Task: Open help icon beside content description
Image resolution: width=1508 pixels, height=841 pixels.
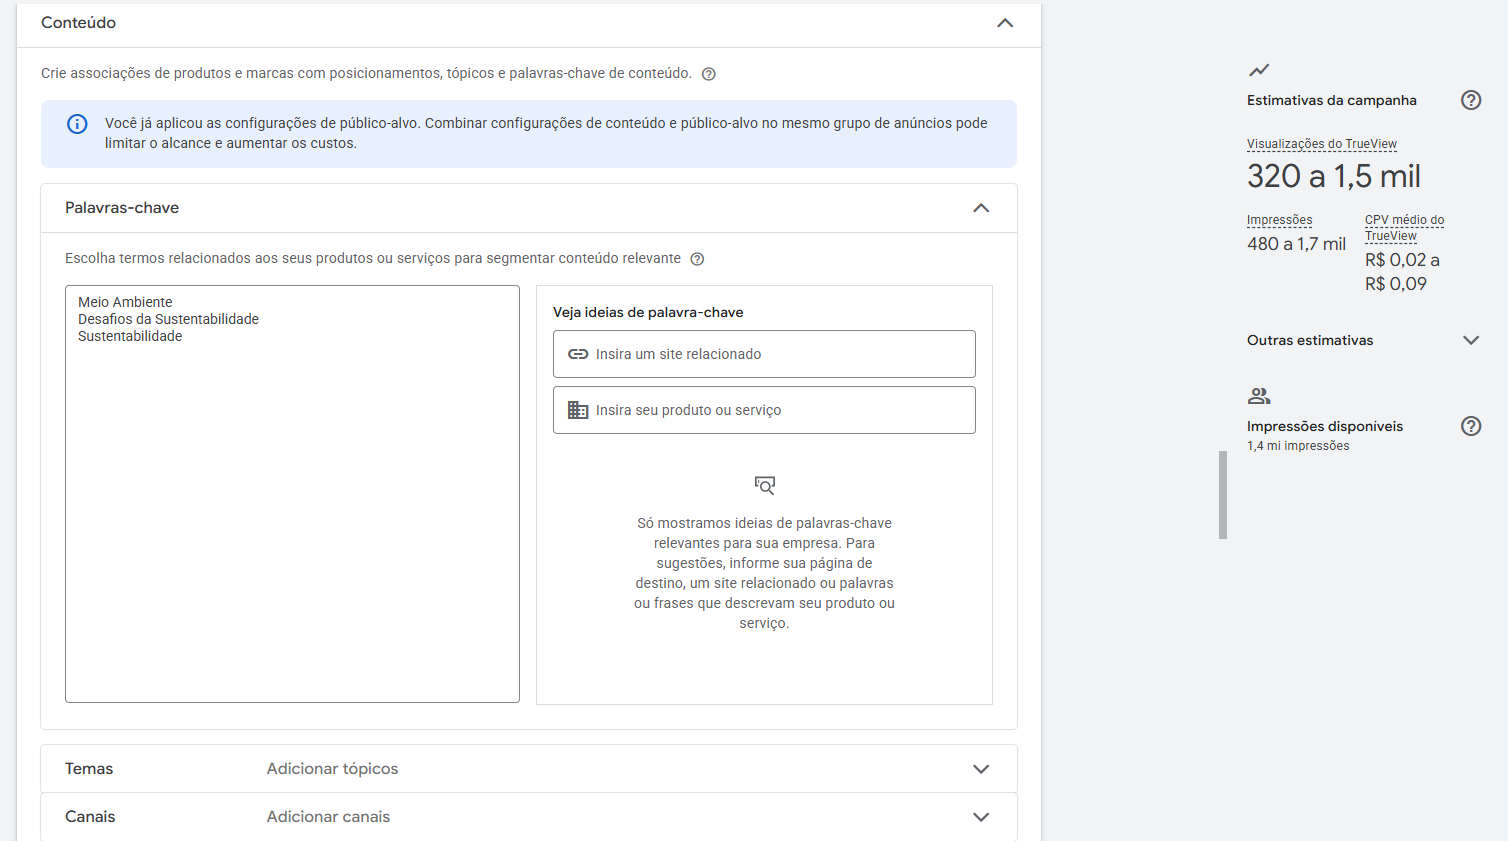Action: (x=708, y=74)
